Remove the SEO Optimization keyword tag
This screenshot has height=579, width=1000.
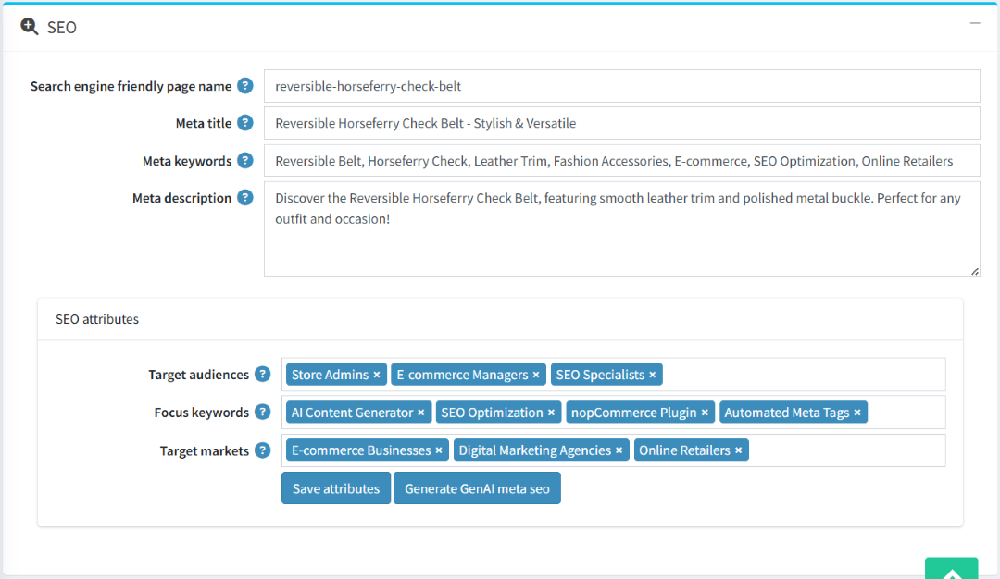pos(551,412)
